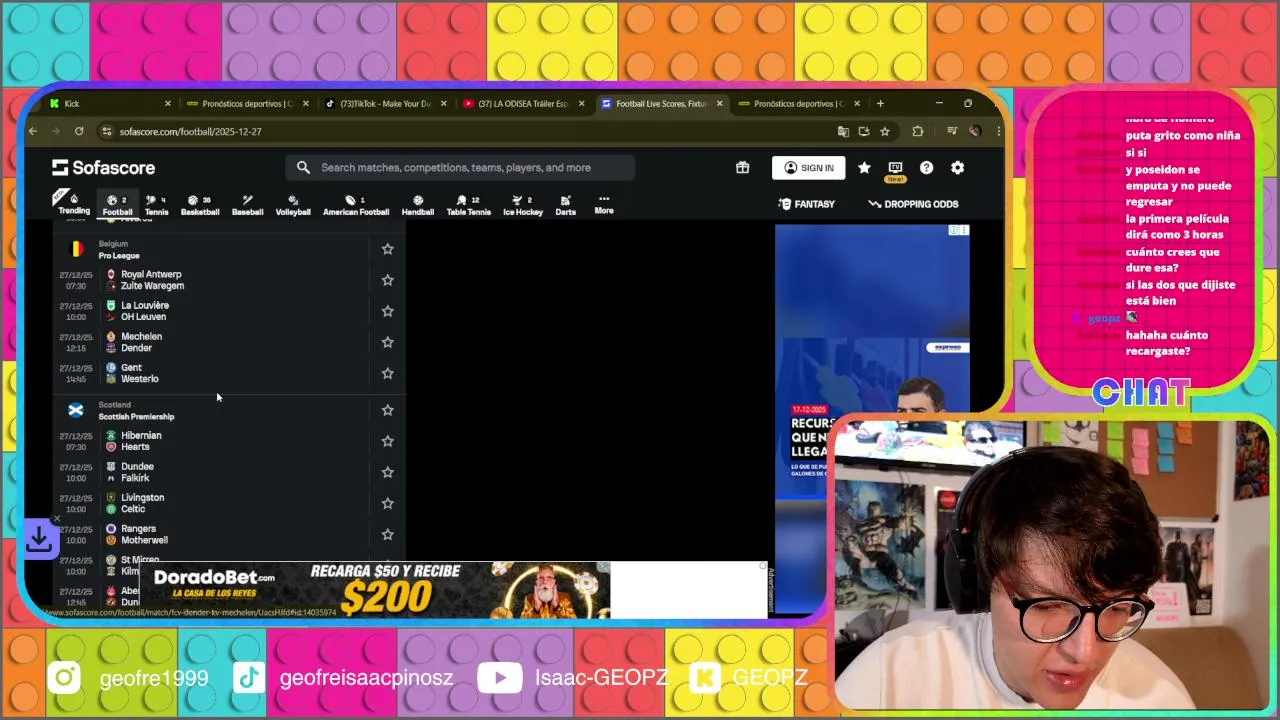
Task: Select the Football sport tab
Action: [117, 204]
